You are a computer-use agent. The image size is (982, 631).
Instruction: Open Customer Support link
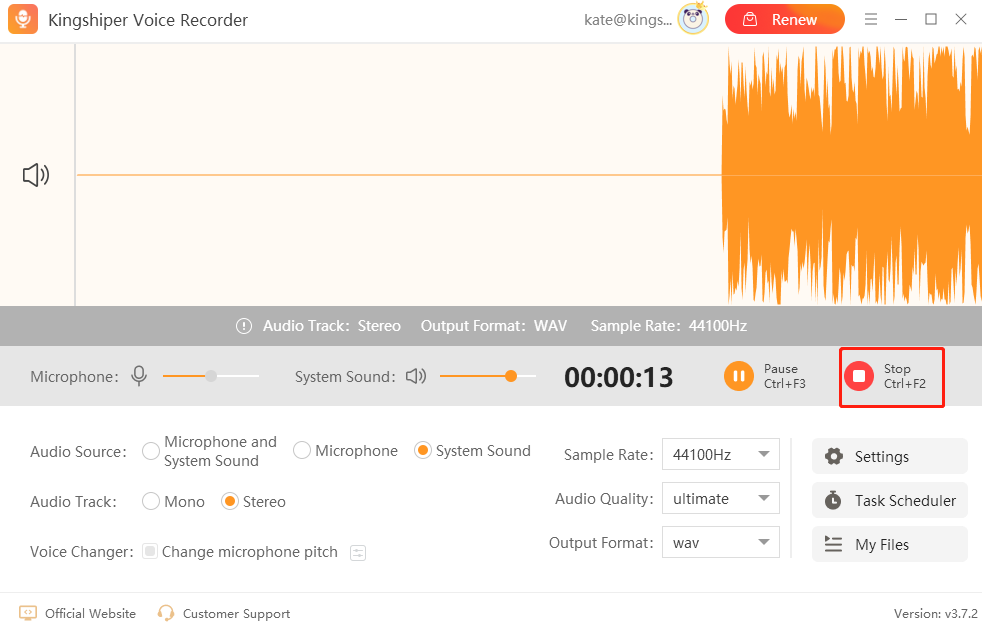pyautogui.click(x=224, y=613)
